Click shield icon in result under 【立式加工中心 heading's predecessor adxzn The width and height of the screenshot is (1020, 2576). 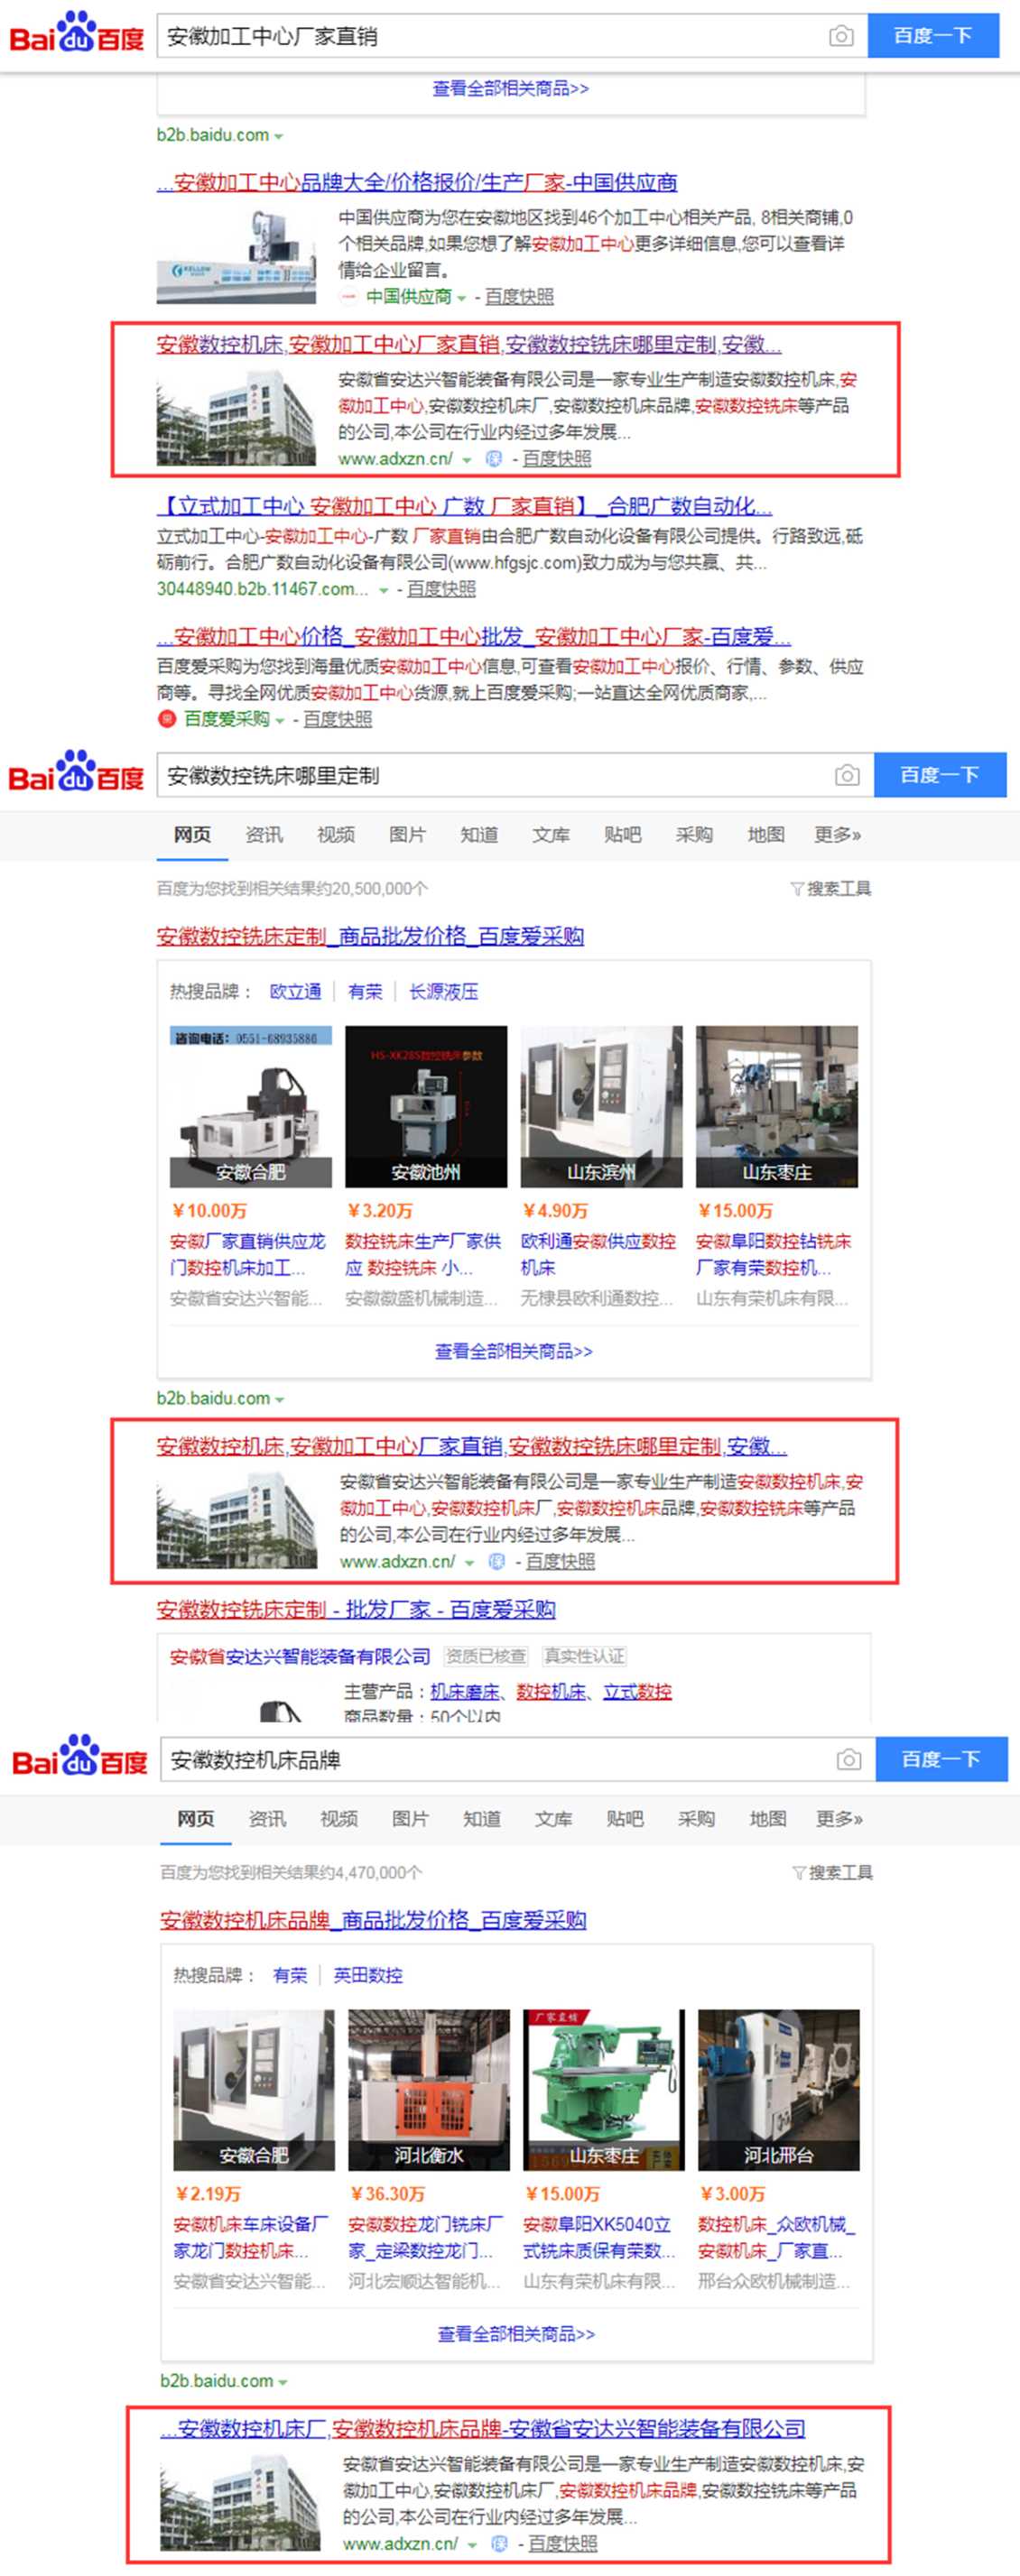point(493,458)
